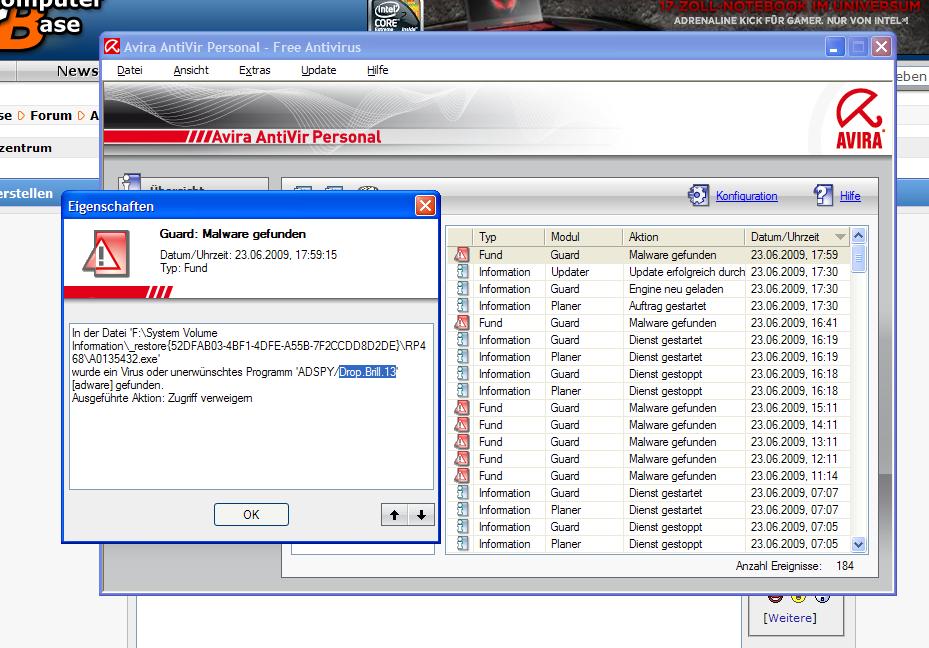929x648 pixels.
Task: Click the highlighted text Drop.Brill.13
Action: click(x=367, y=372)
